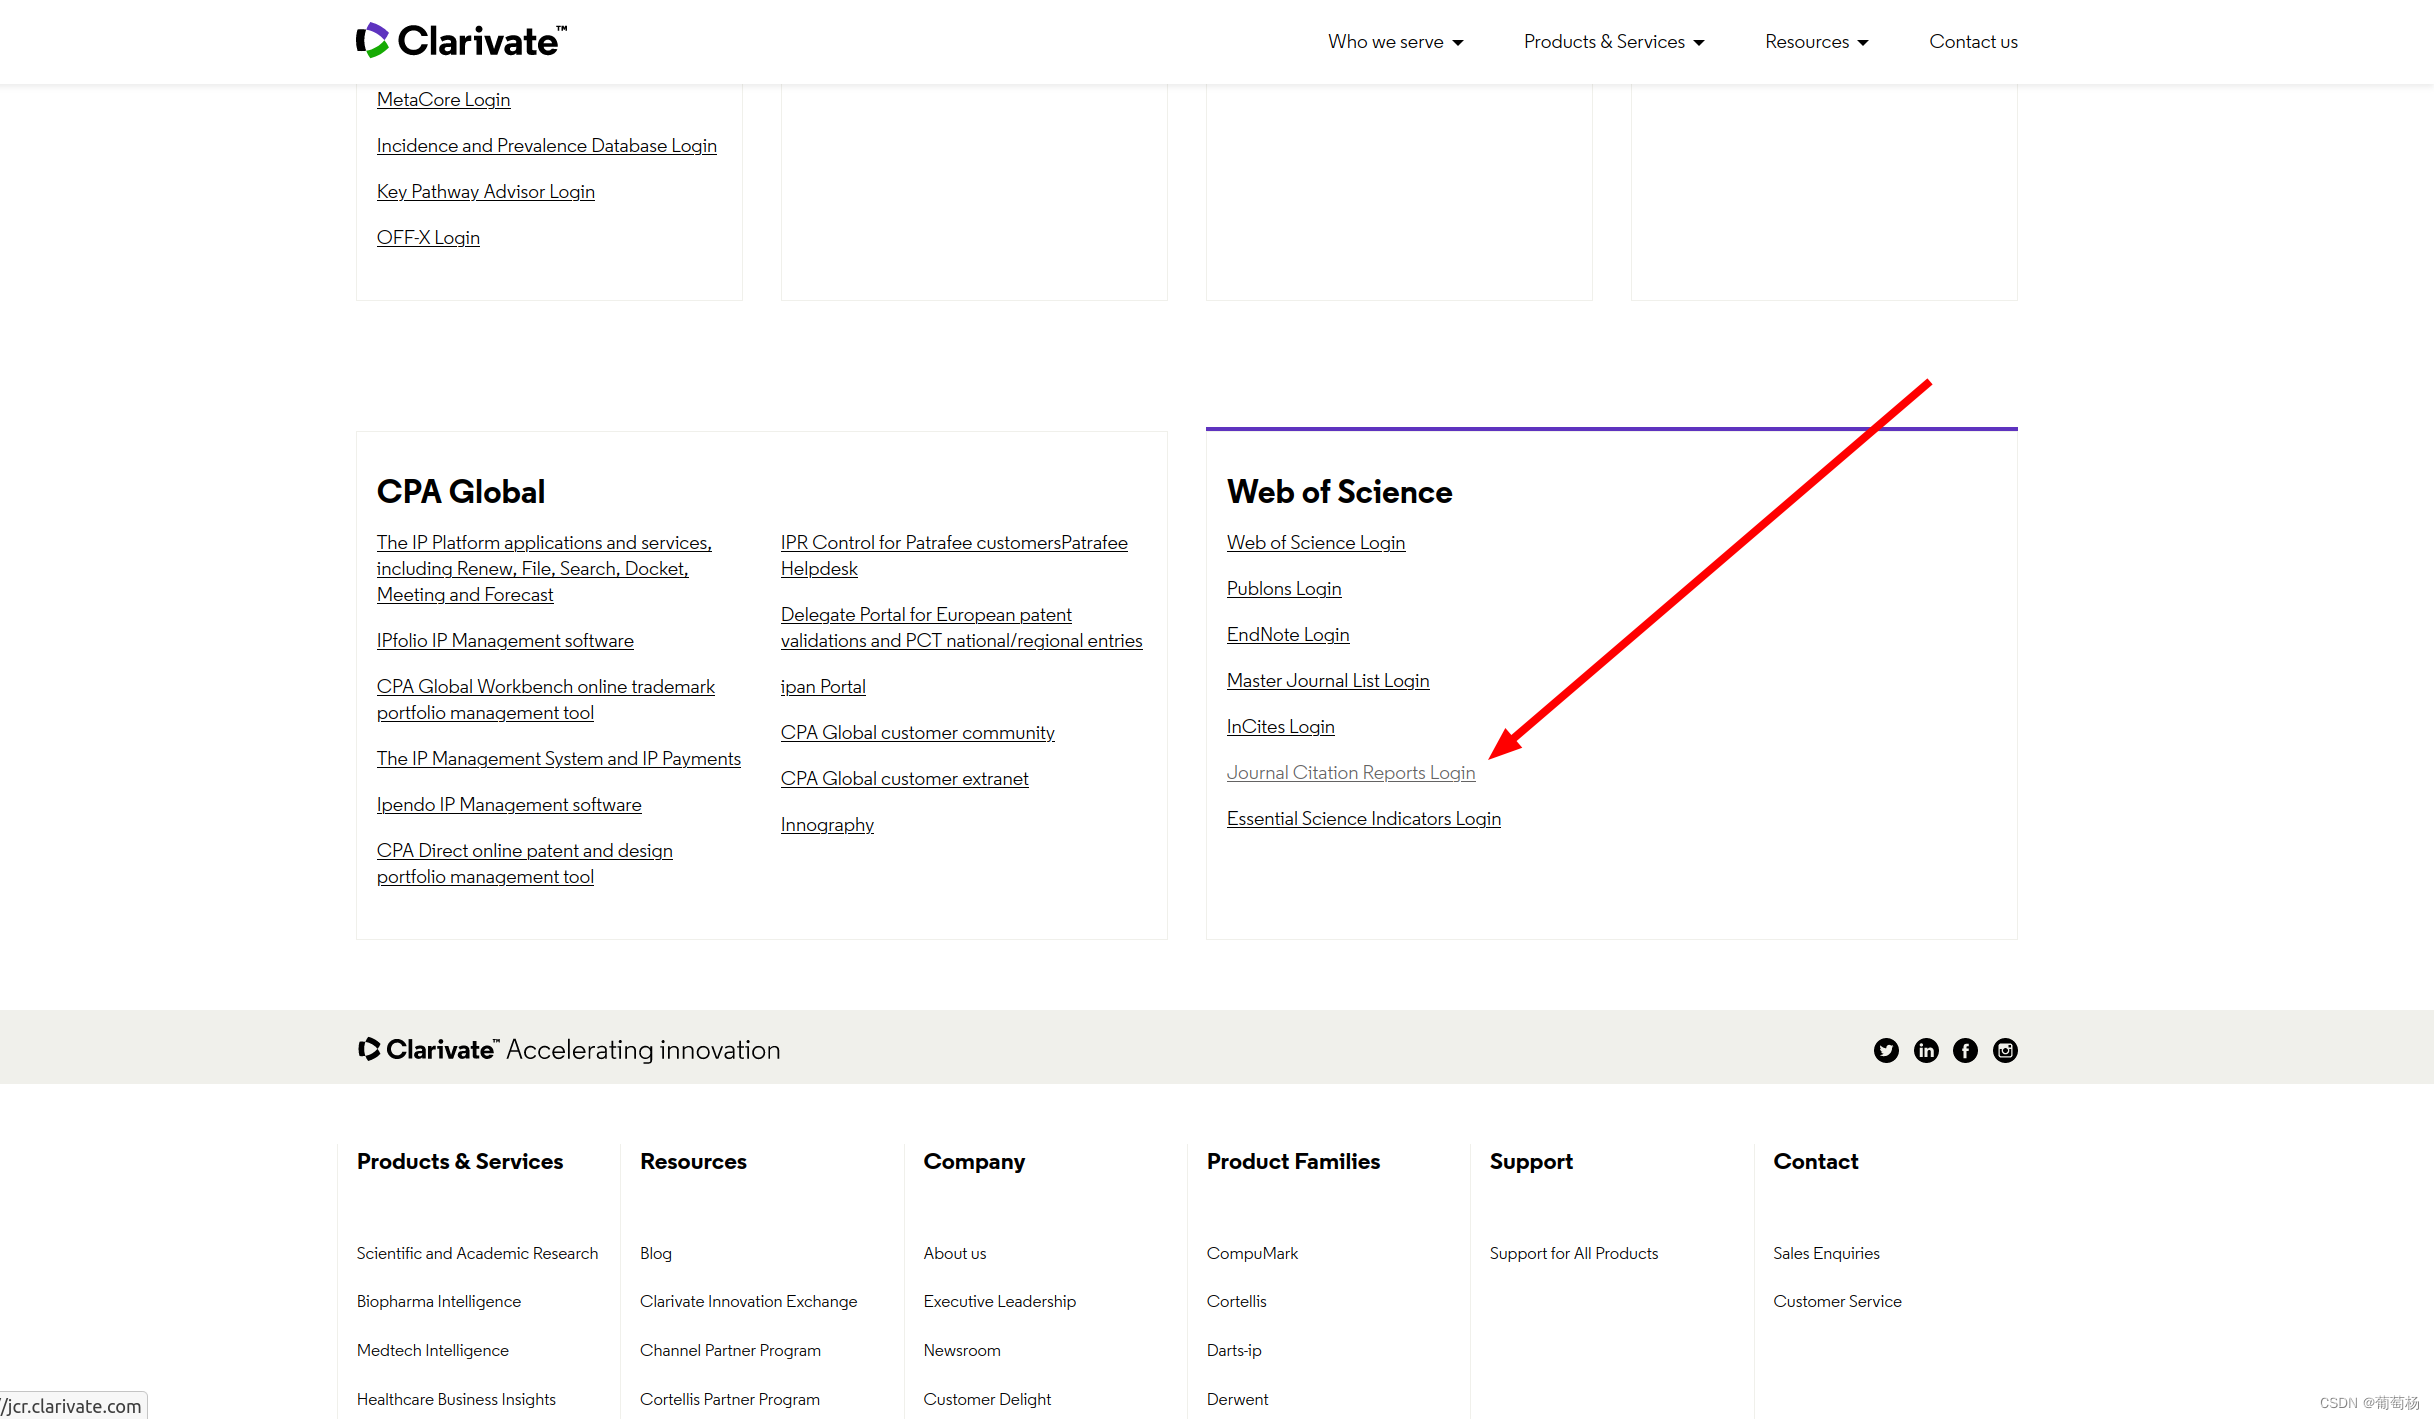Open Contact us in navigation
This screenshot has height=1419, width=2434.
pos(1973,42)
